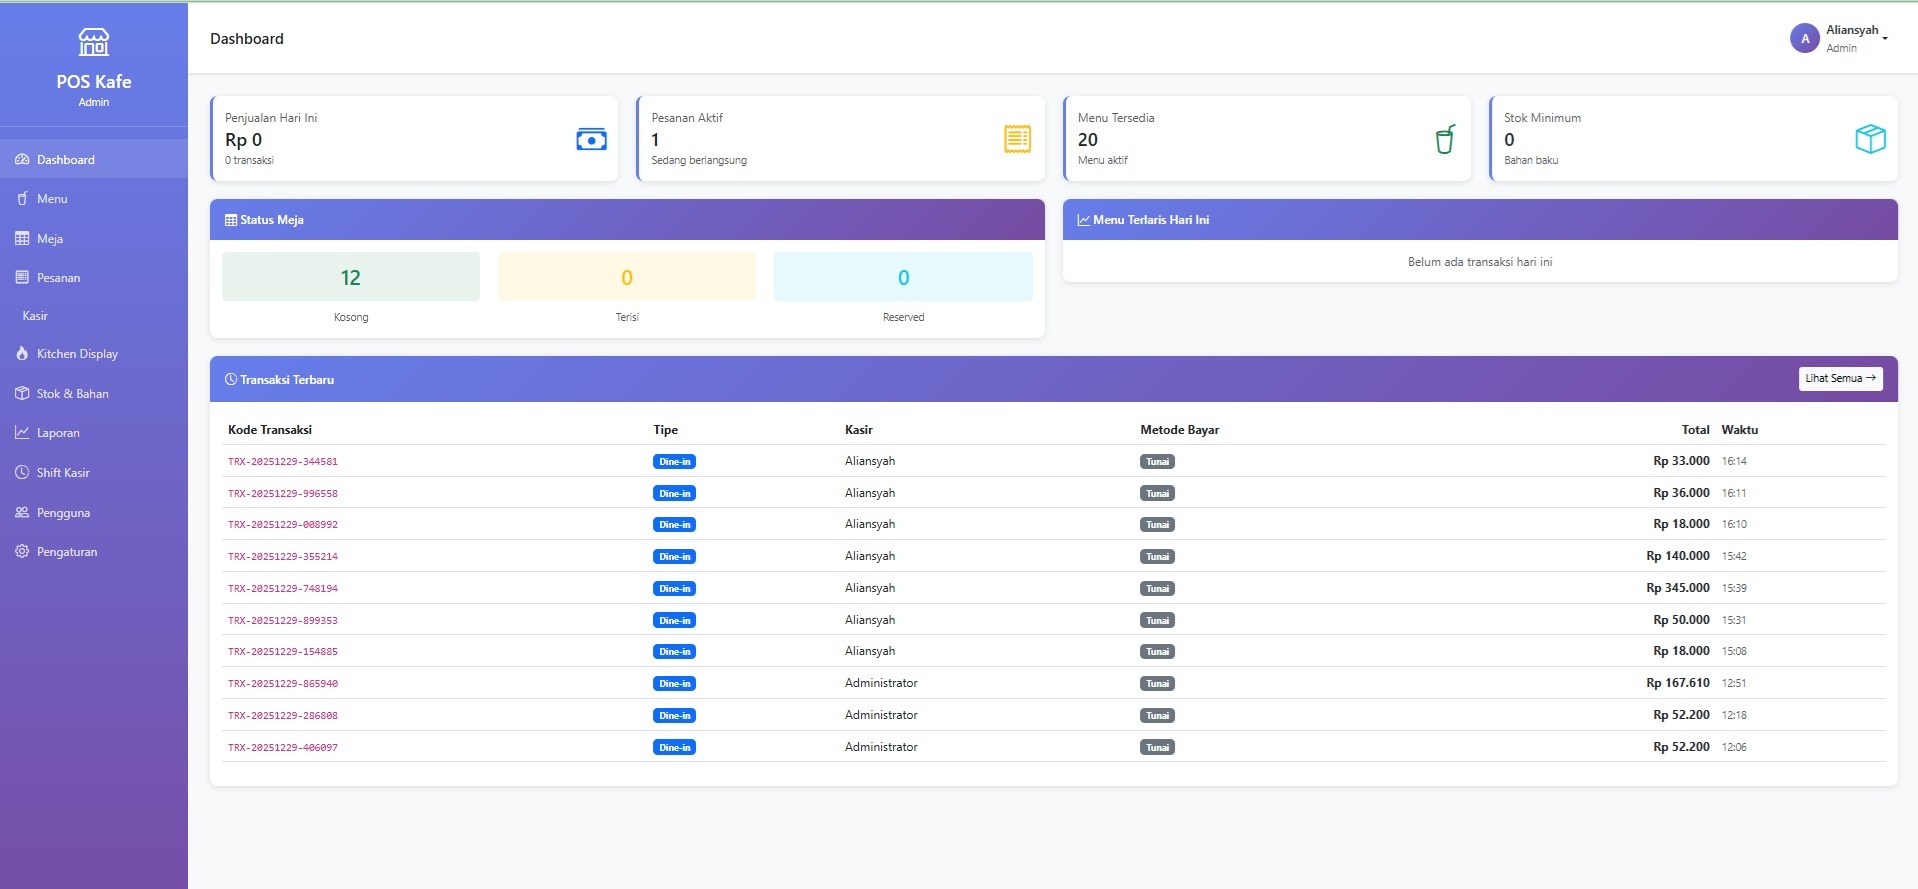1918x889 pixels.
Task: Click the cash icon in Penjualan Hari Ini card
Action: pyautogui.click(x=591, y=140)
